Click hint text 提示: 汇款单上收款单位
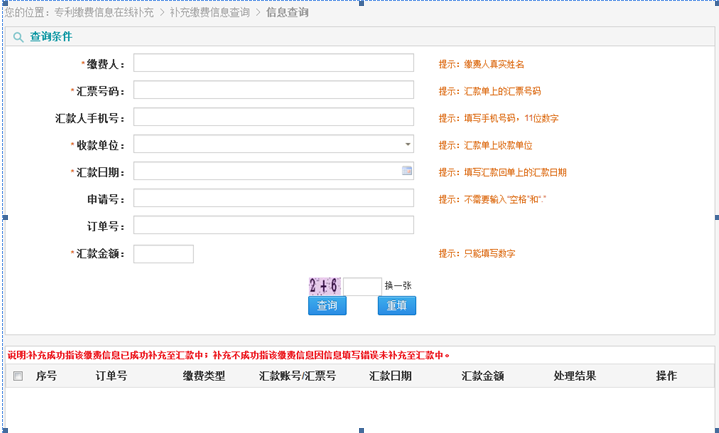Screen dimensions: 719x433 click(x=486, y=145)
